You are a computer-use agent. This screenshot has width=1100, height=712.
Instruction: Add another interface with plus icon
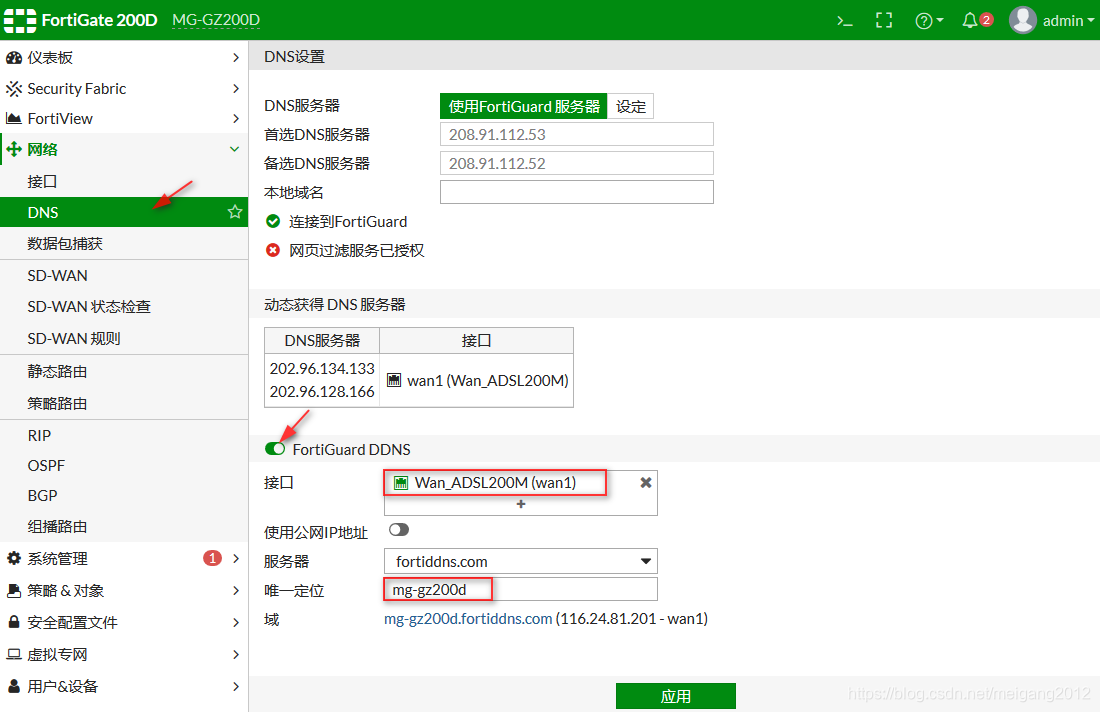(521, 504)
